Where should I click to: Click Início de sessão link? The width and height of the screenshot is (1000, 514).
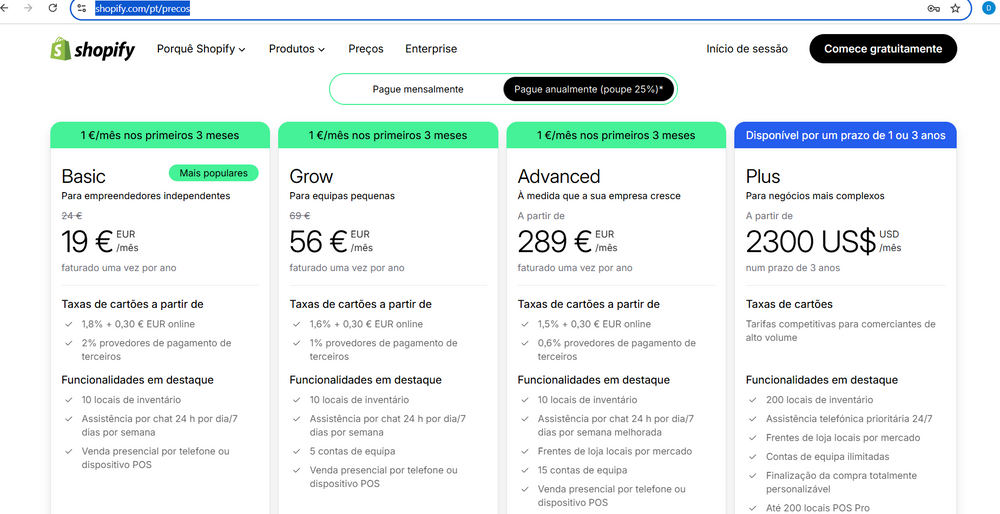click(747, 49)
